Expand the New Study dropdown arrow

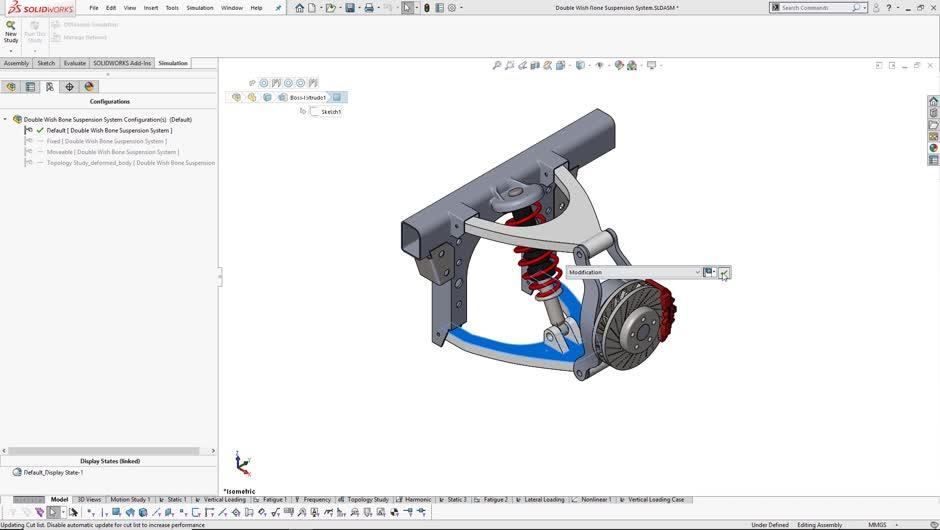click(11, 51)
